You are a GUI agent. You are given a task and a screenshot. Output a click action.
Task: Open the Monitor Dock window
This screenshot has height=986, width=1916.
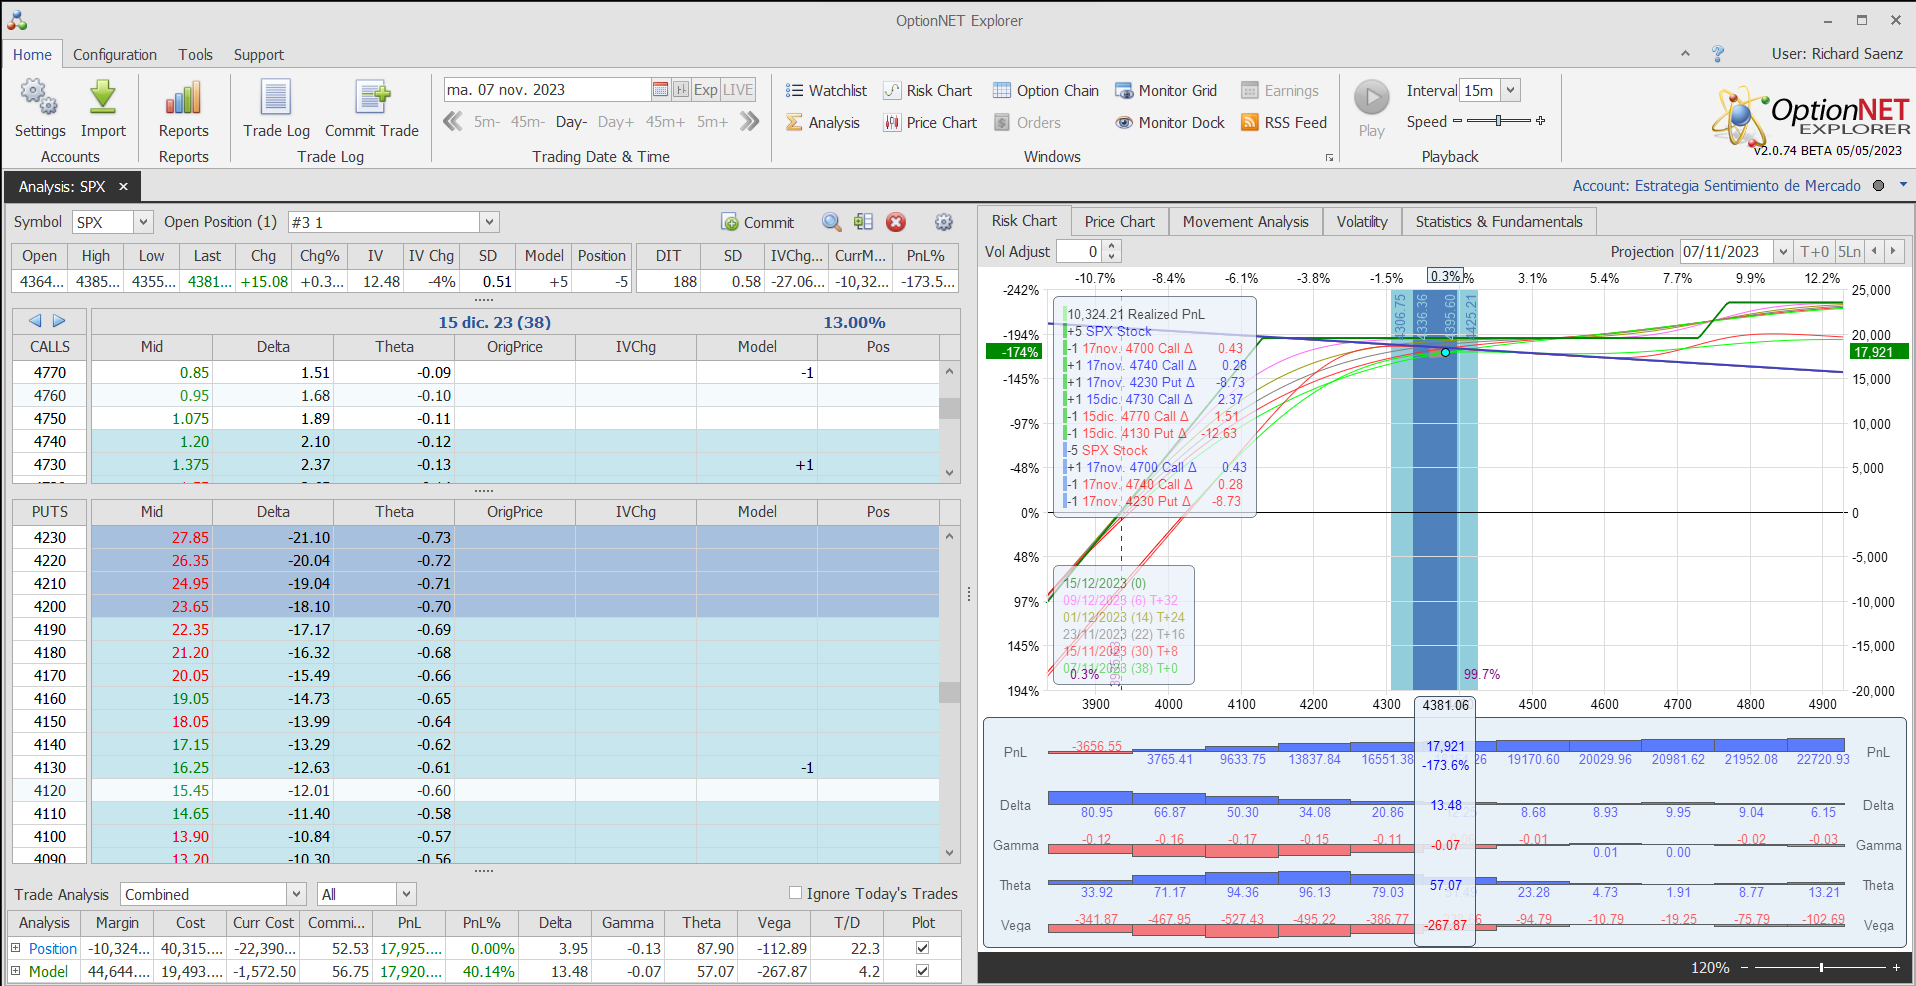coord(1170,122)
